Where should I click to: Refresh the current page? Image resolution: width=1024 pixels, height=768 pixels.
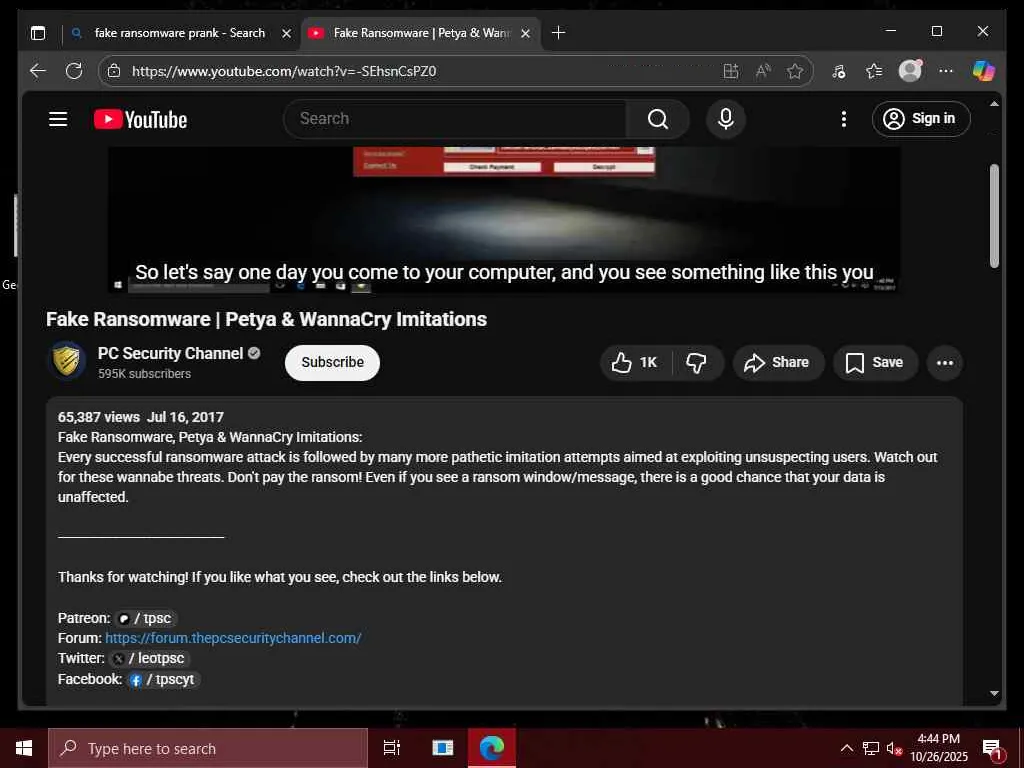click(x=74, y=71)
